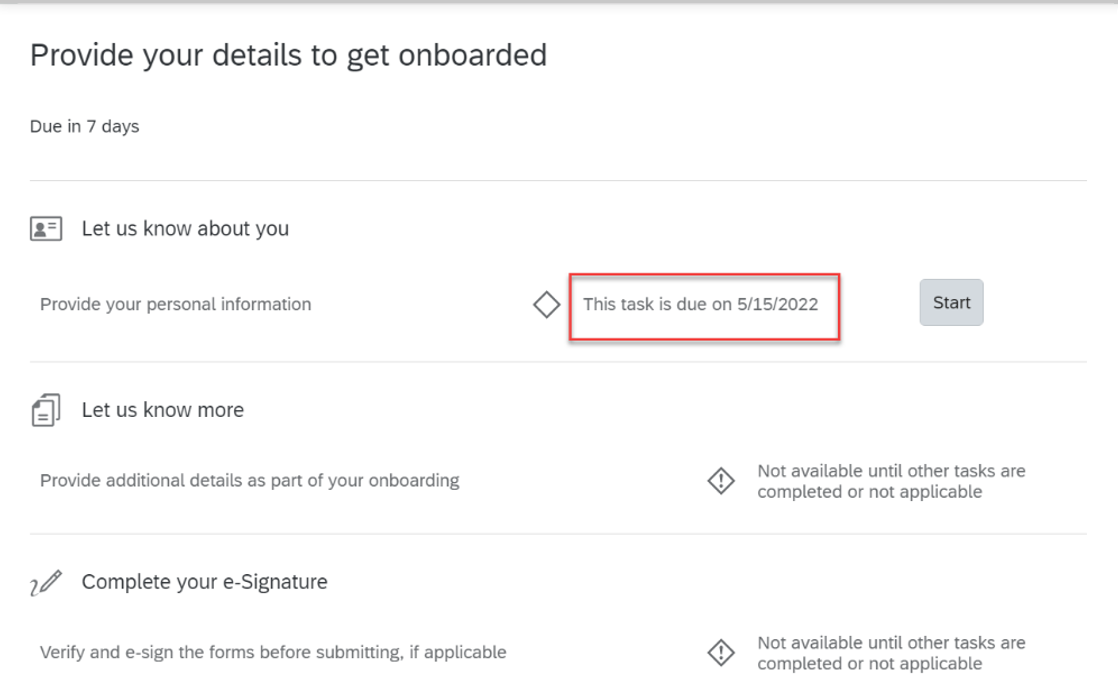Click 'Provide additional details as part of your onboarding'
Image resolution: width=1118 pixels, height=674 pixels.
coord(250,481)
